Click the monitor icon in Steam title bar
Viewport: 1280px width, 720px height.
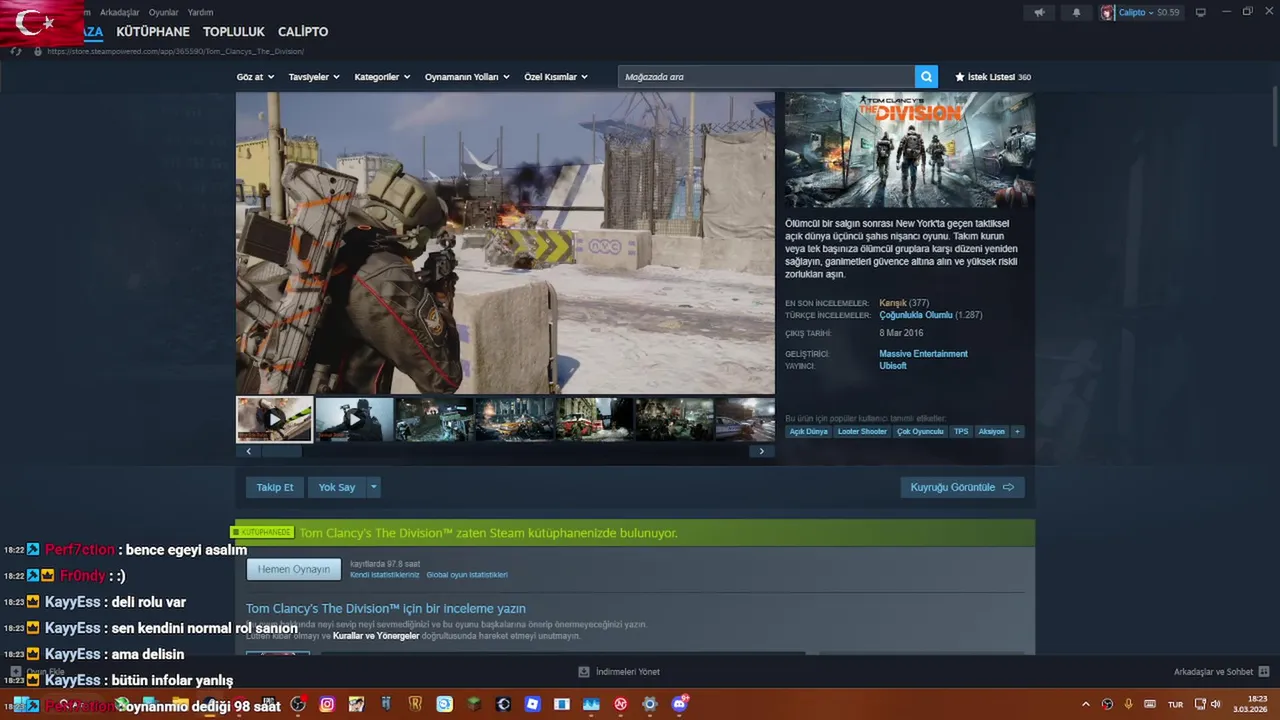[1201, 12]
